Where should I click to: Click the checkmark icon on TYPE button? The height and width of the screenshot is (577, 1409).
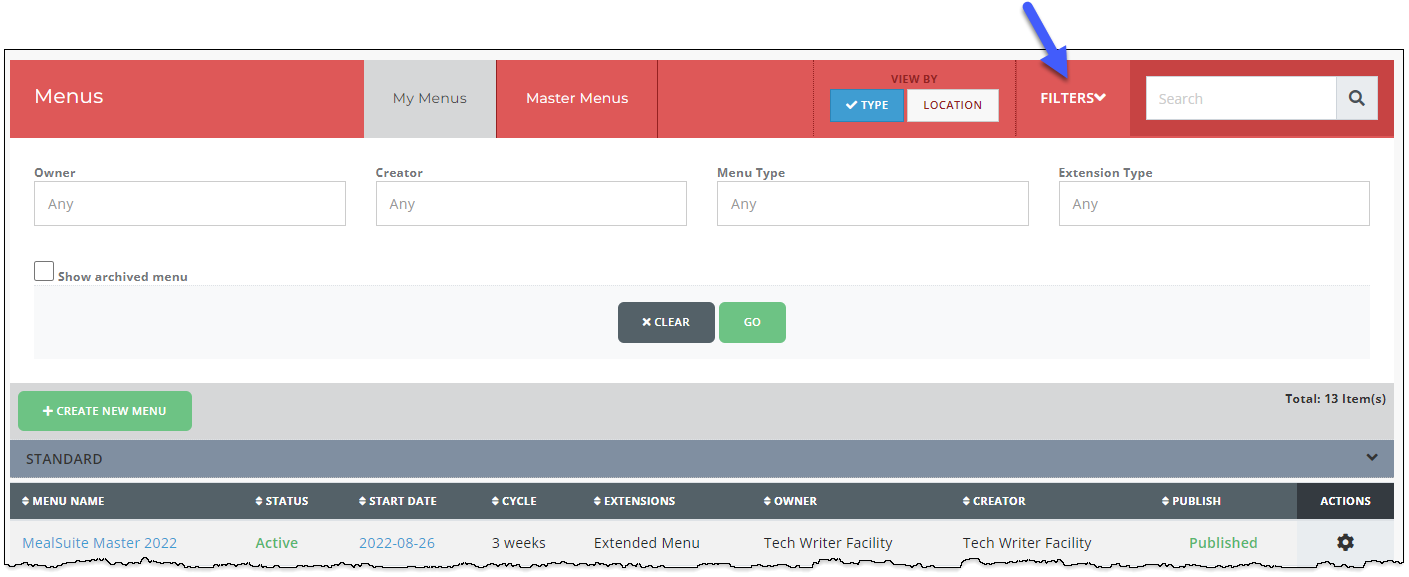pyautogui.click(x=851, y=104)
